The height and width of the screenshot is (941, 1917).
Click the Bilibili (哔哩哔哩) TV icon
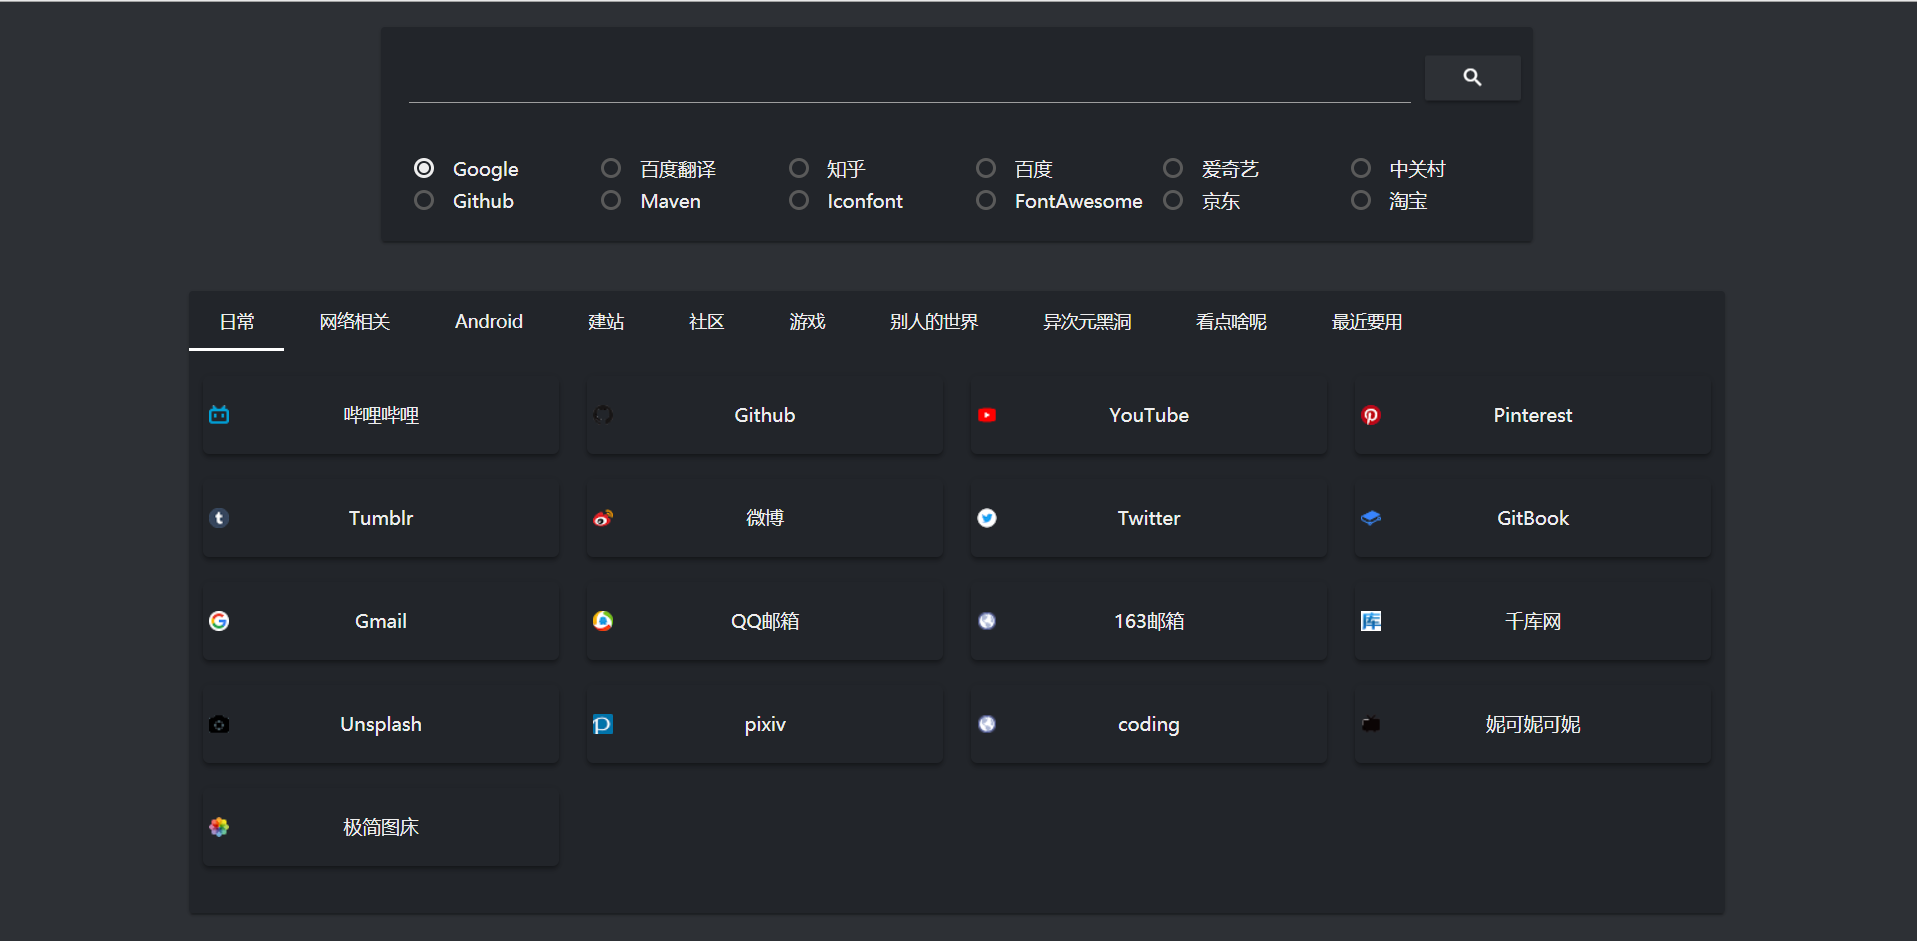[219, 415]
